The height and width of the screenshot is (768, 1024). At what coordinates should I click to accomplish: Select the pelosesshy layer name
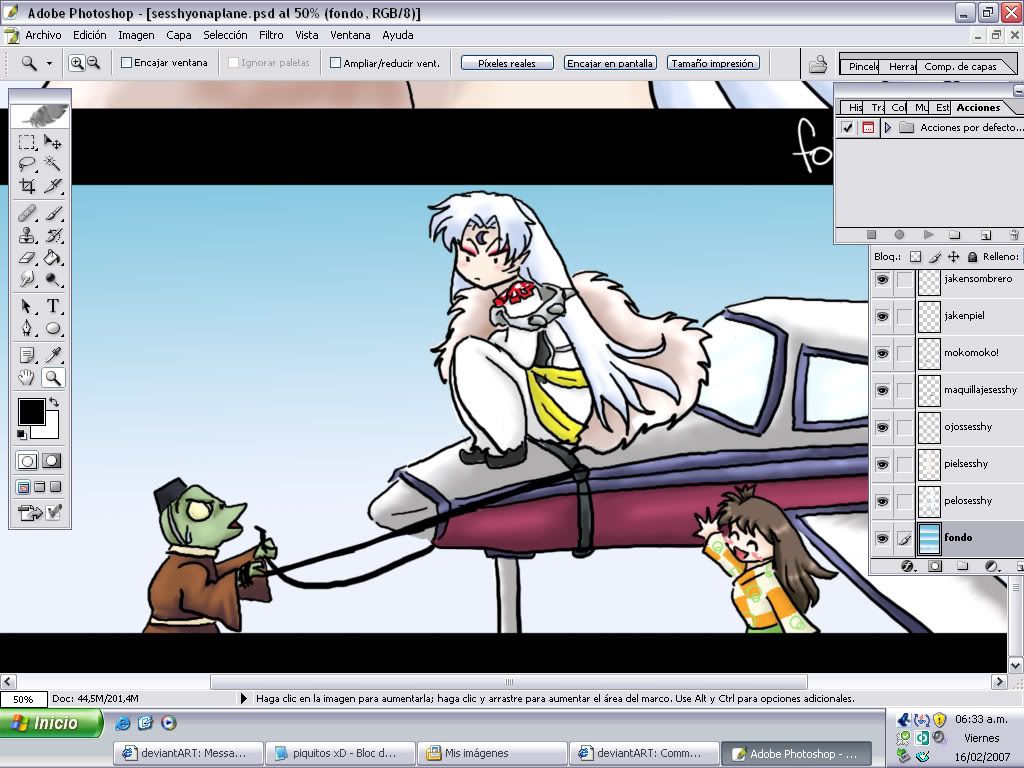pyautogui.click(x=968, y=501)
